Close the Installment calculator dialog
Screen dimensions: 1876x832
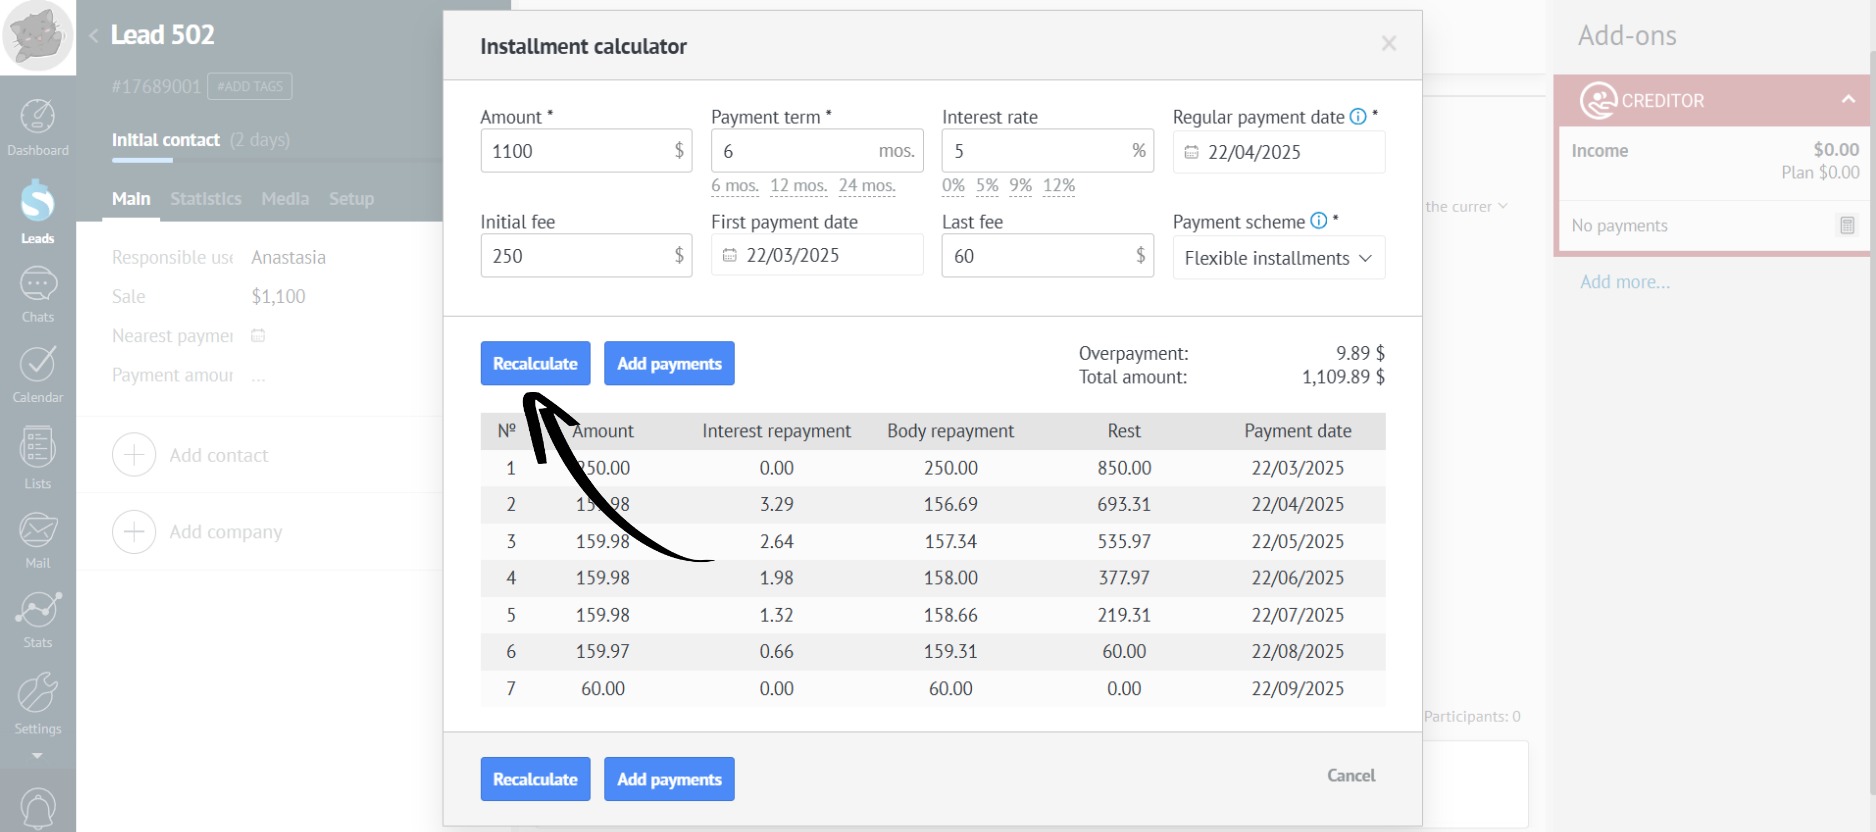1388,44
